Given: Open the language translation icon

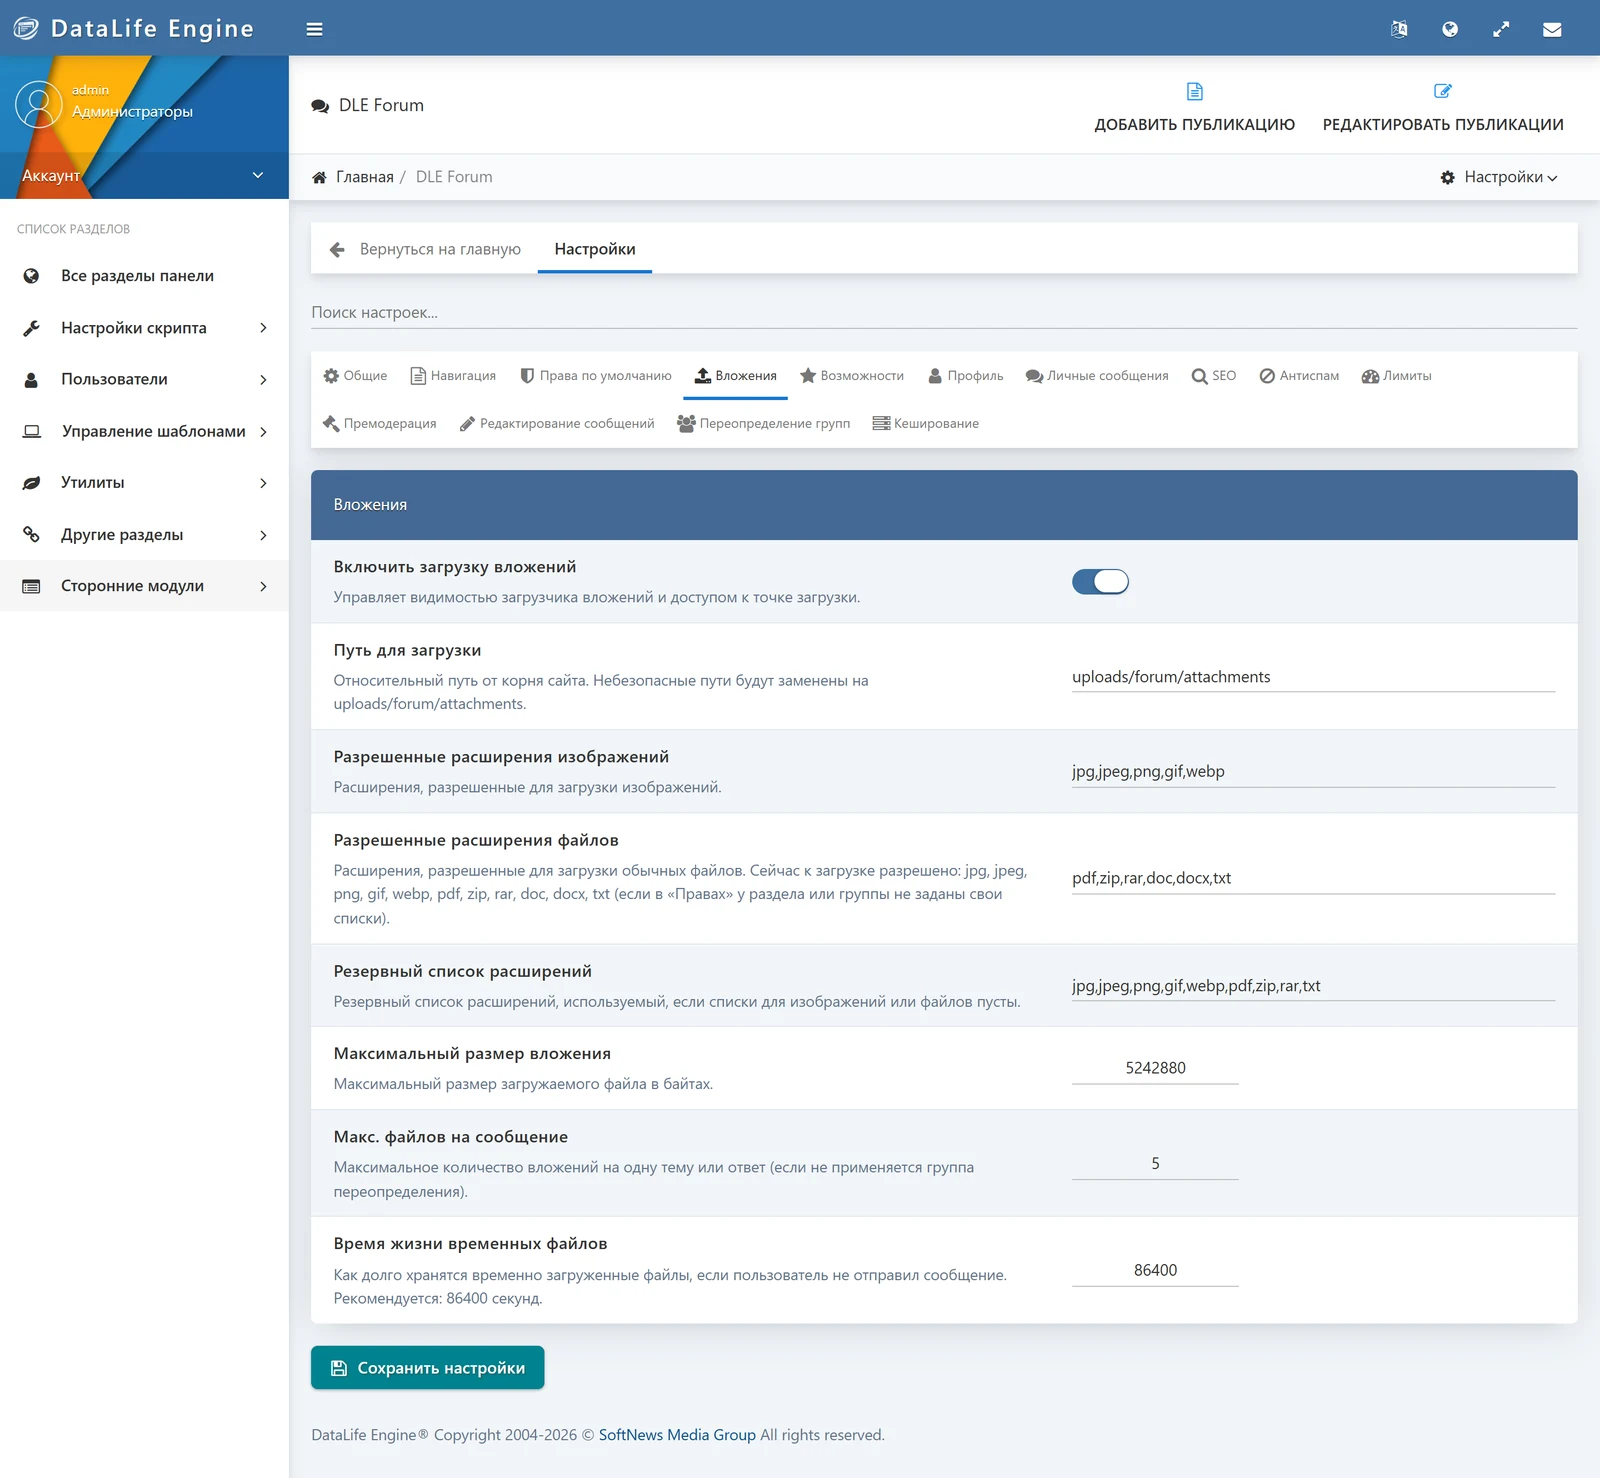Looking at the screenshot, I should [x=1399, y=29].
